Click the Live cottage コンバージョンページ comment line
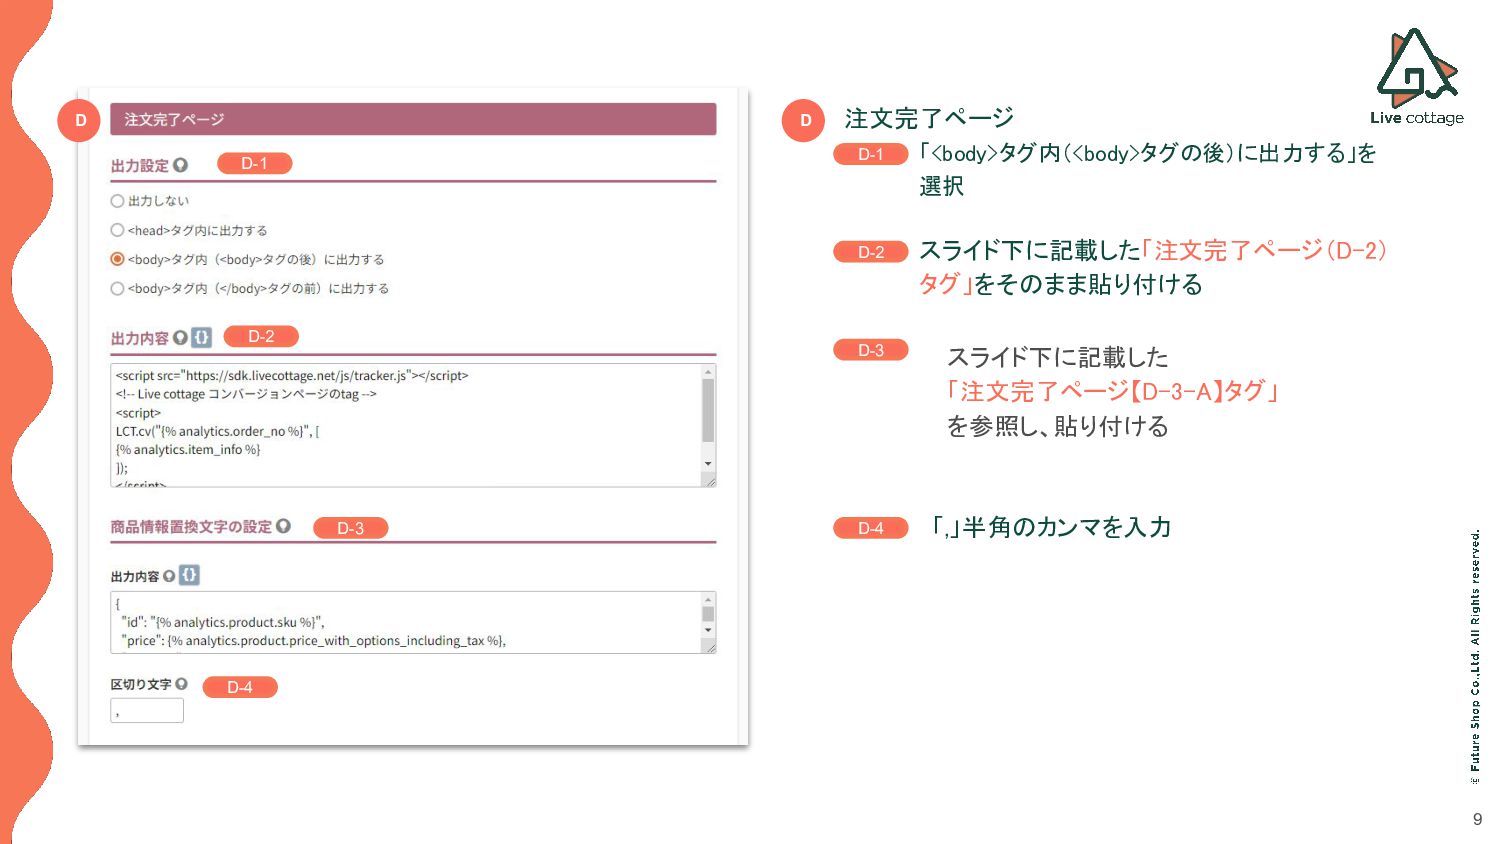1500x844 pixels. tap(246, 394)
